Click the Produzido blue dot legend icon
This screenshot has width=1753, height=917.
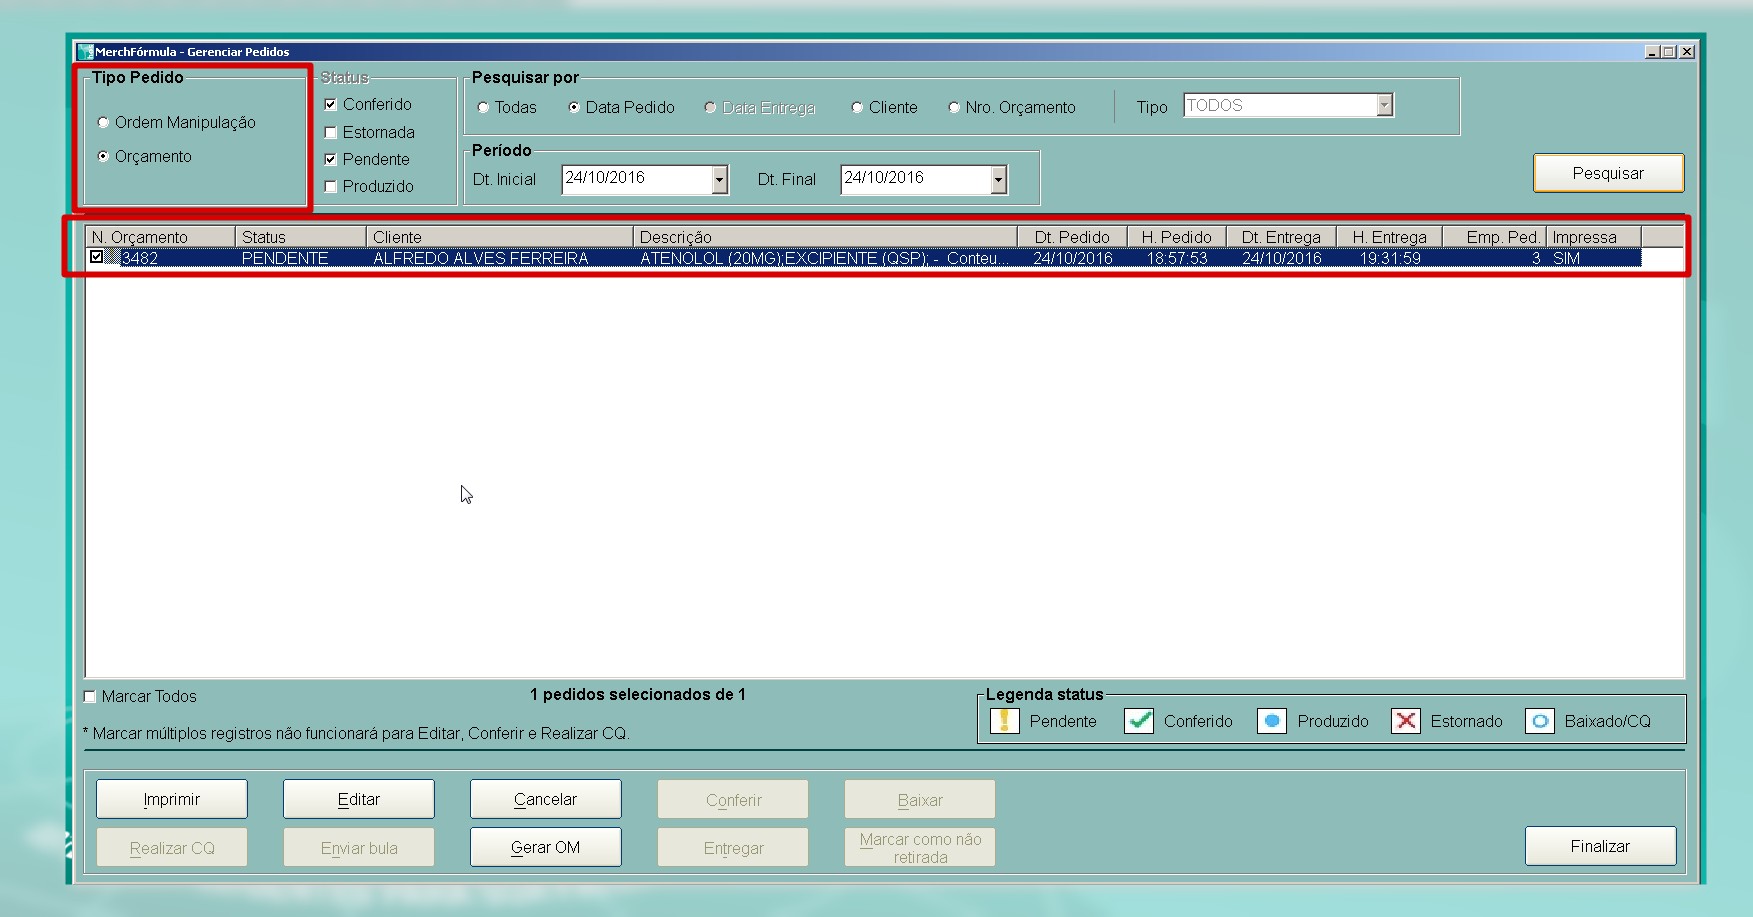click(1272, 721)
